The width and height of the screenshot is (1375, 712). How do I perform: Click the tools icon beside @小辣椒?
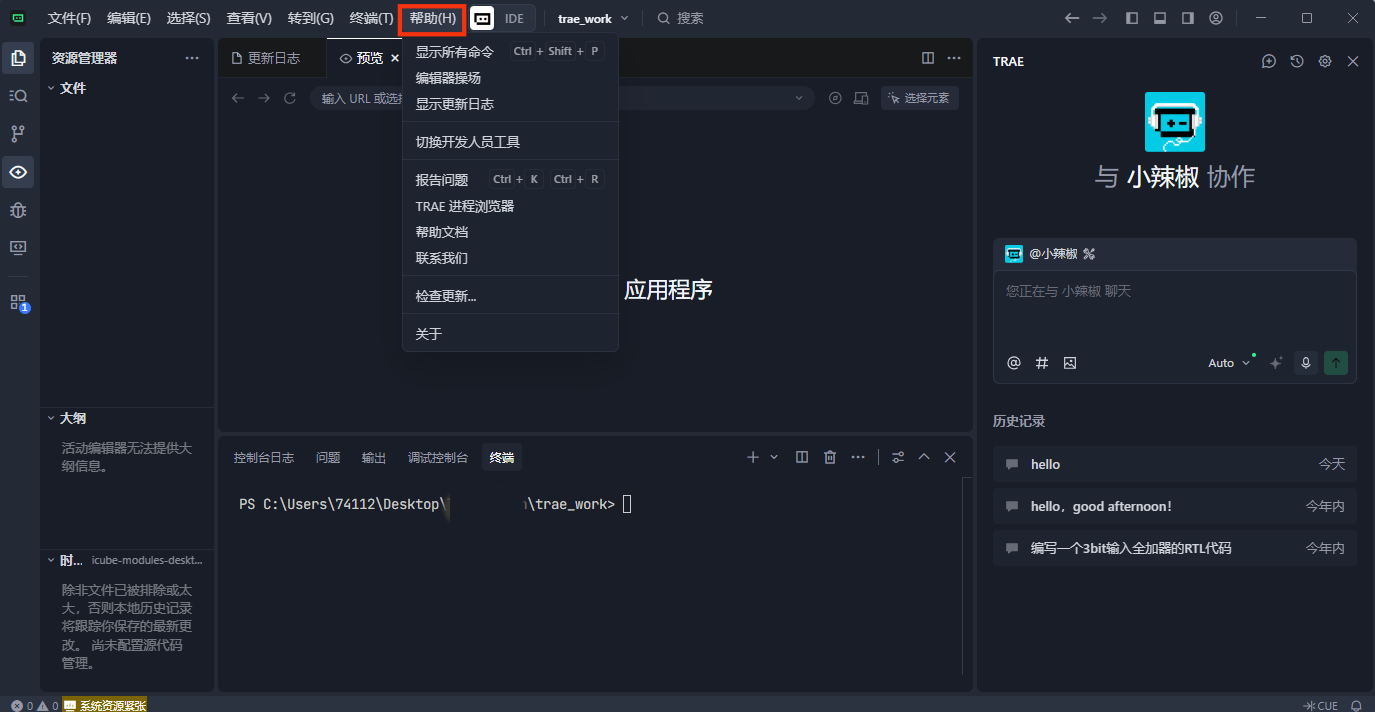click(1090, 254)
